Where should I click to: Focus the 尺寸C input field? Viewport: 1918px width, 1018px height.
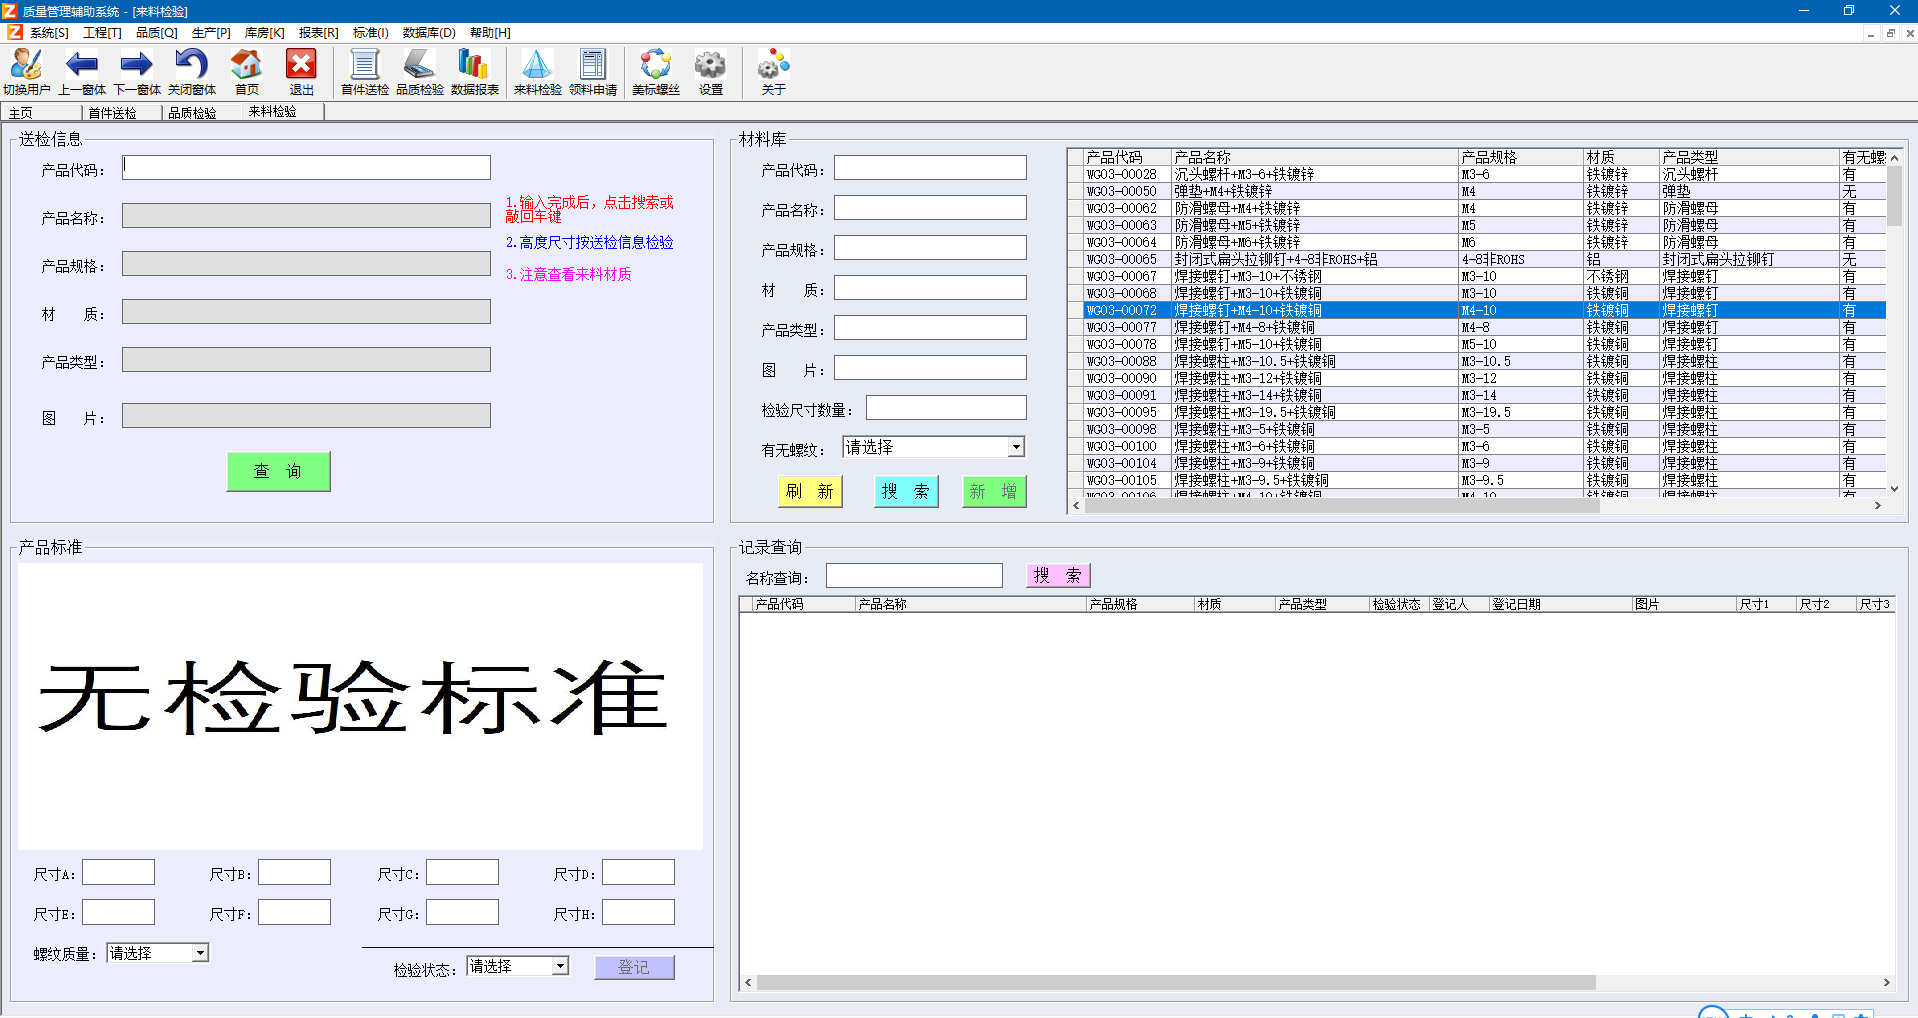pos(462,872)
